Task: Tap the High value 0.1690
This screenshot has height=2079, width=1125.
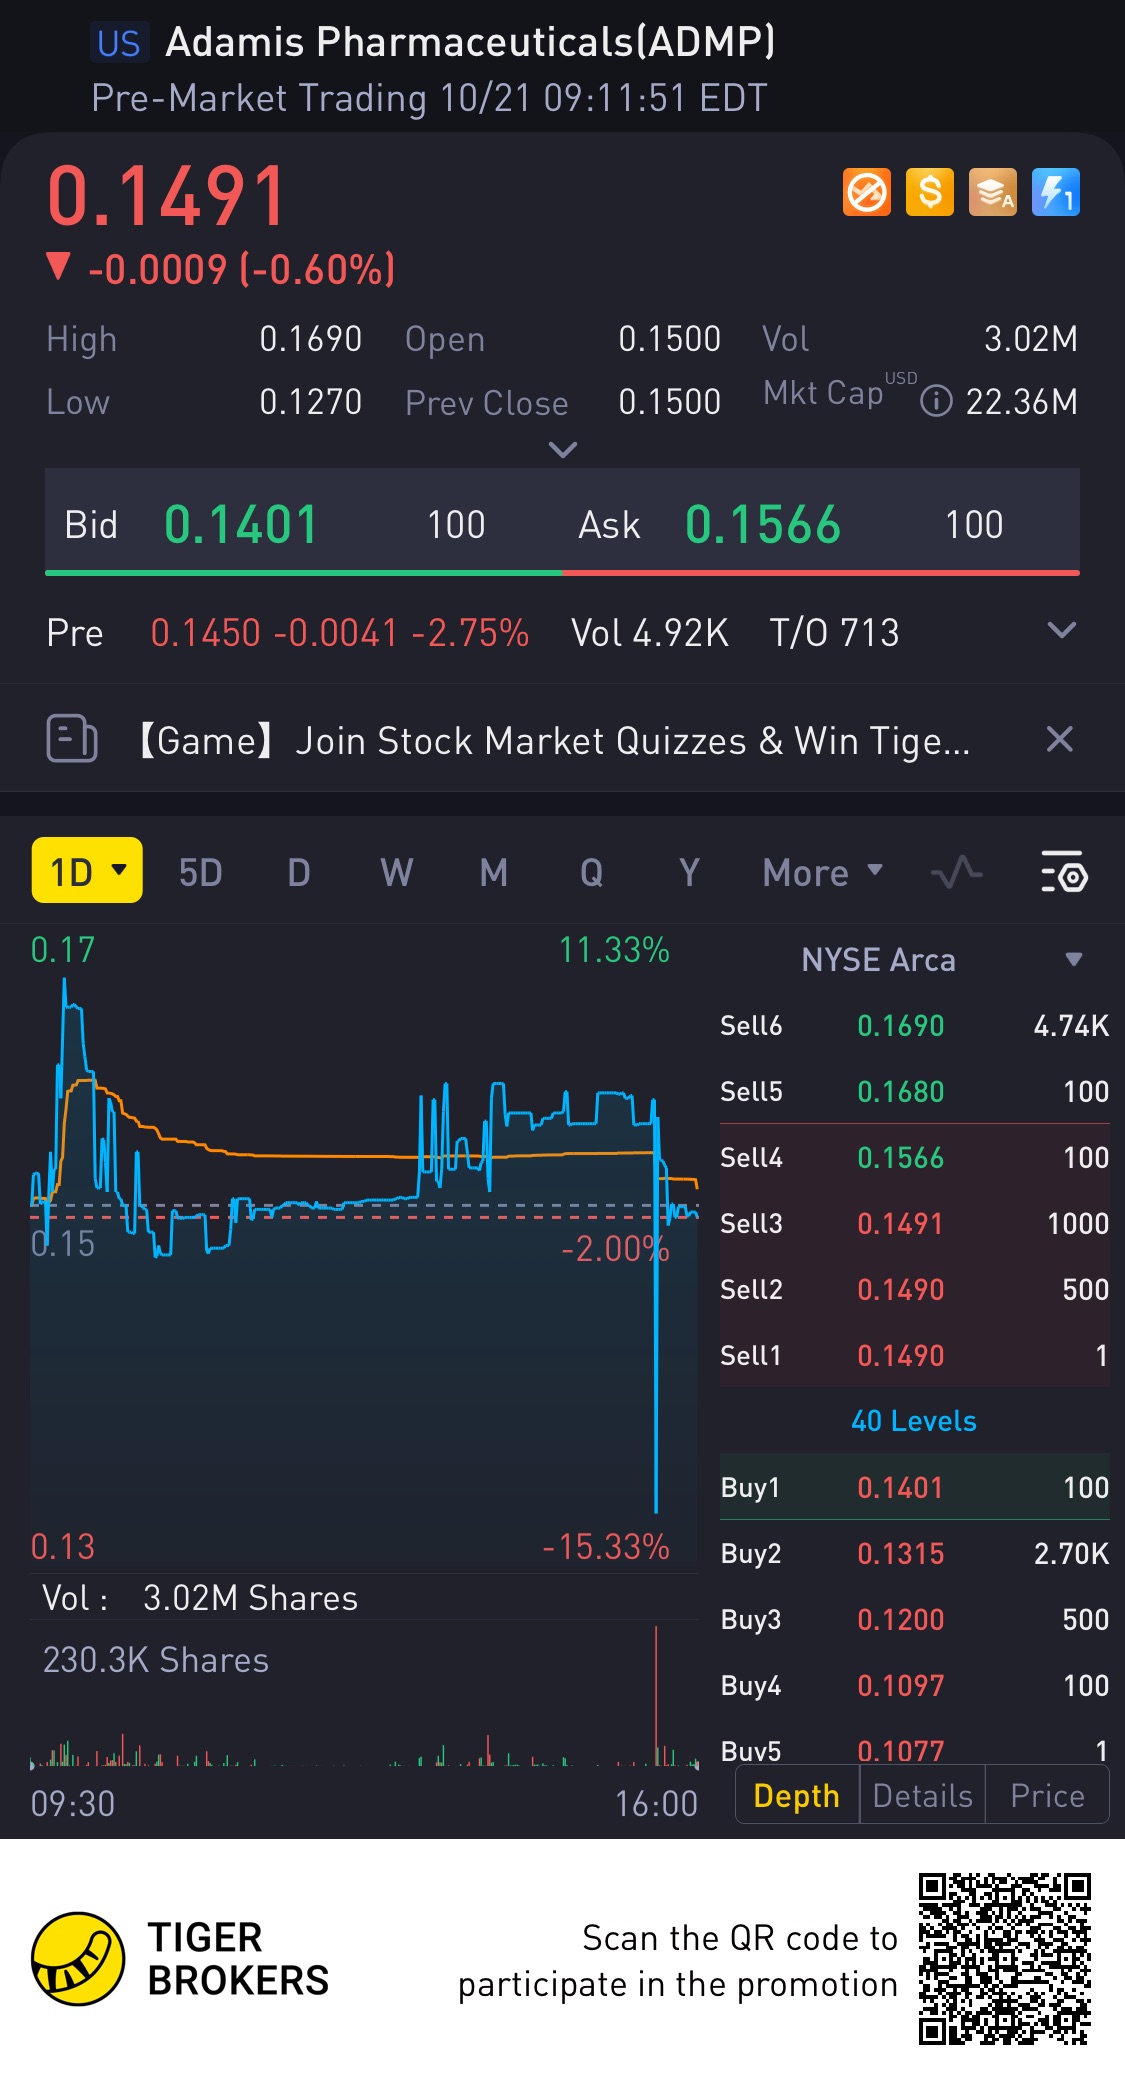Action: [x=310, y=339]
